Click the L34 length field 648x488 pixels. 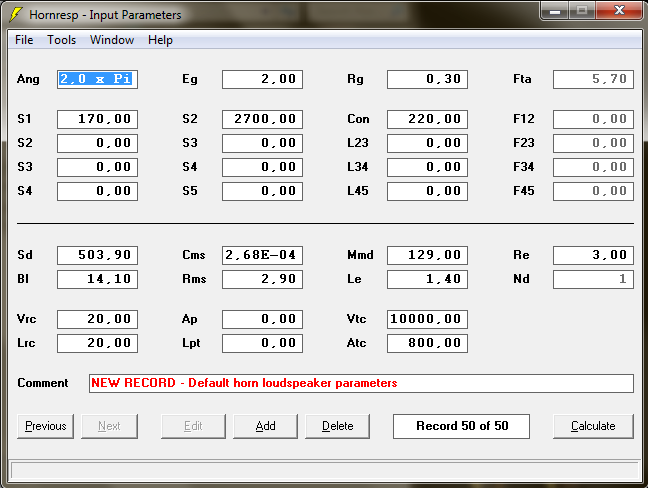[427, 167]
